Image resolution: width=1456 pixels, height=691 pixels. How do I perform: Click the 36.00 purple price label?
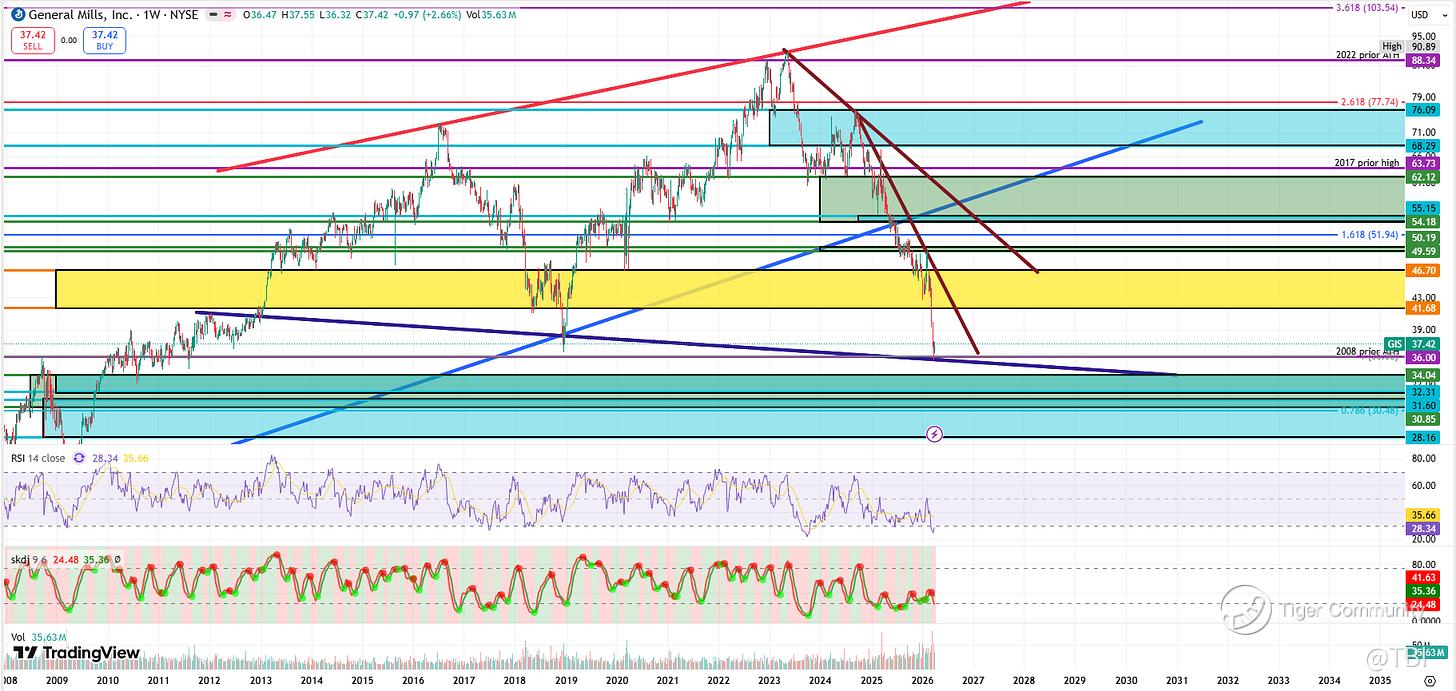pos(1422,357)
